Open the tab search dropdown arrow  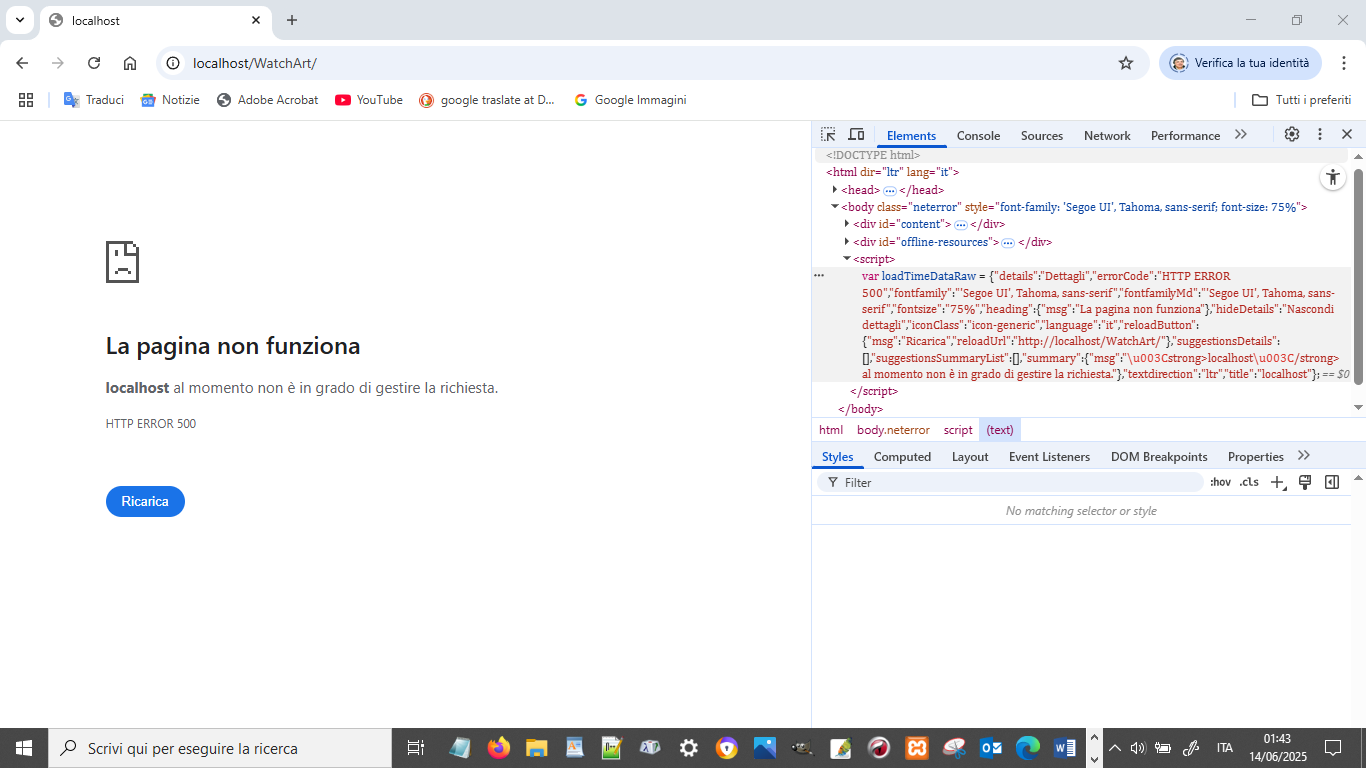pos(19,20)
